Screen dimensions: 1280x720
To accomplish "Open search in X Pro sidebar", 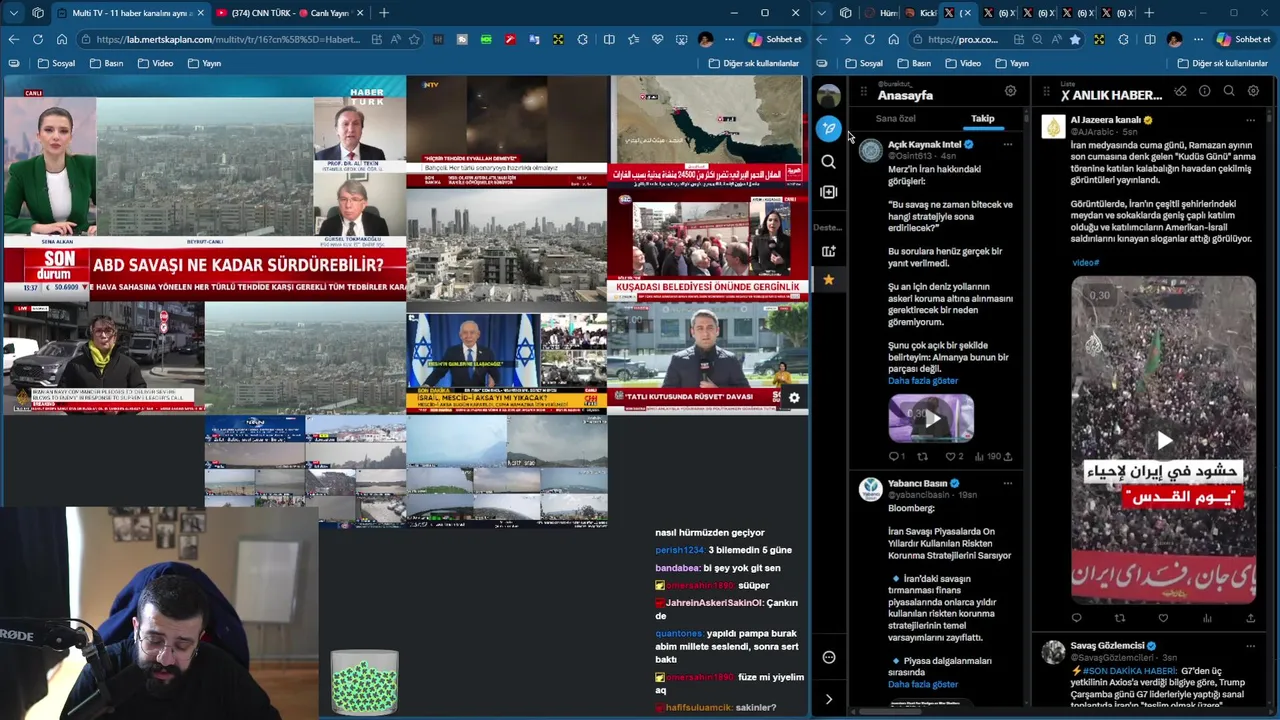I will (x=828, y=161).
